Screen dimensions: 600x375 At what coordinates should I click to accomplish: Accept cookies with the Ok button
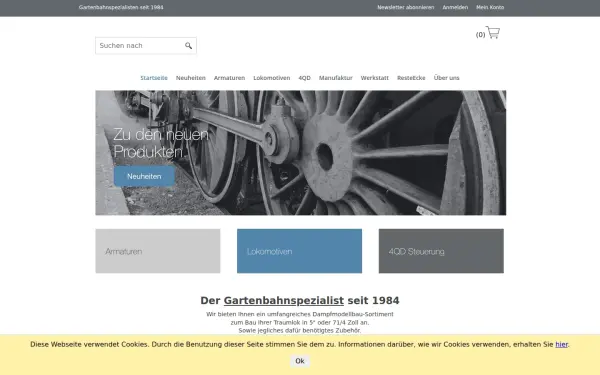pos(300,361)
